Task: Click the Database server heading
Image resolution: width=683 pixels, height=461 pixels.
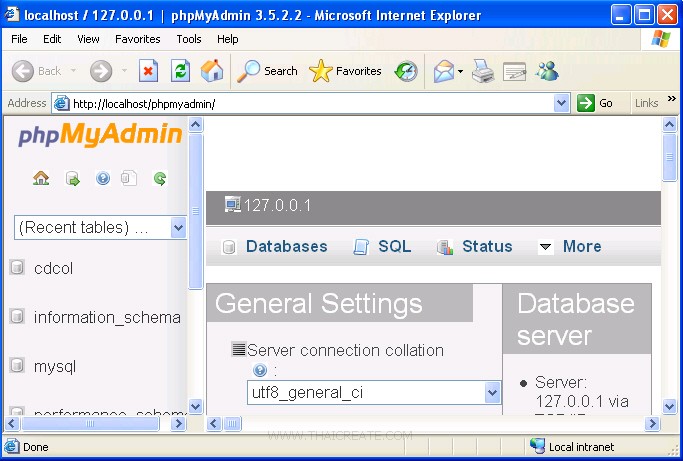Action: (x=575, y=319)
